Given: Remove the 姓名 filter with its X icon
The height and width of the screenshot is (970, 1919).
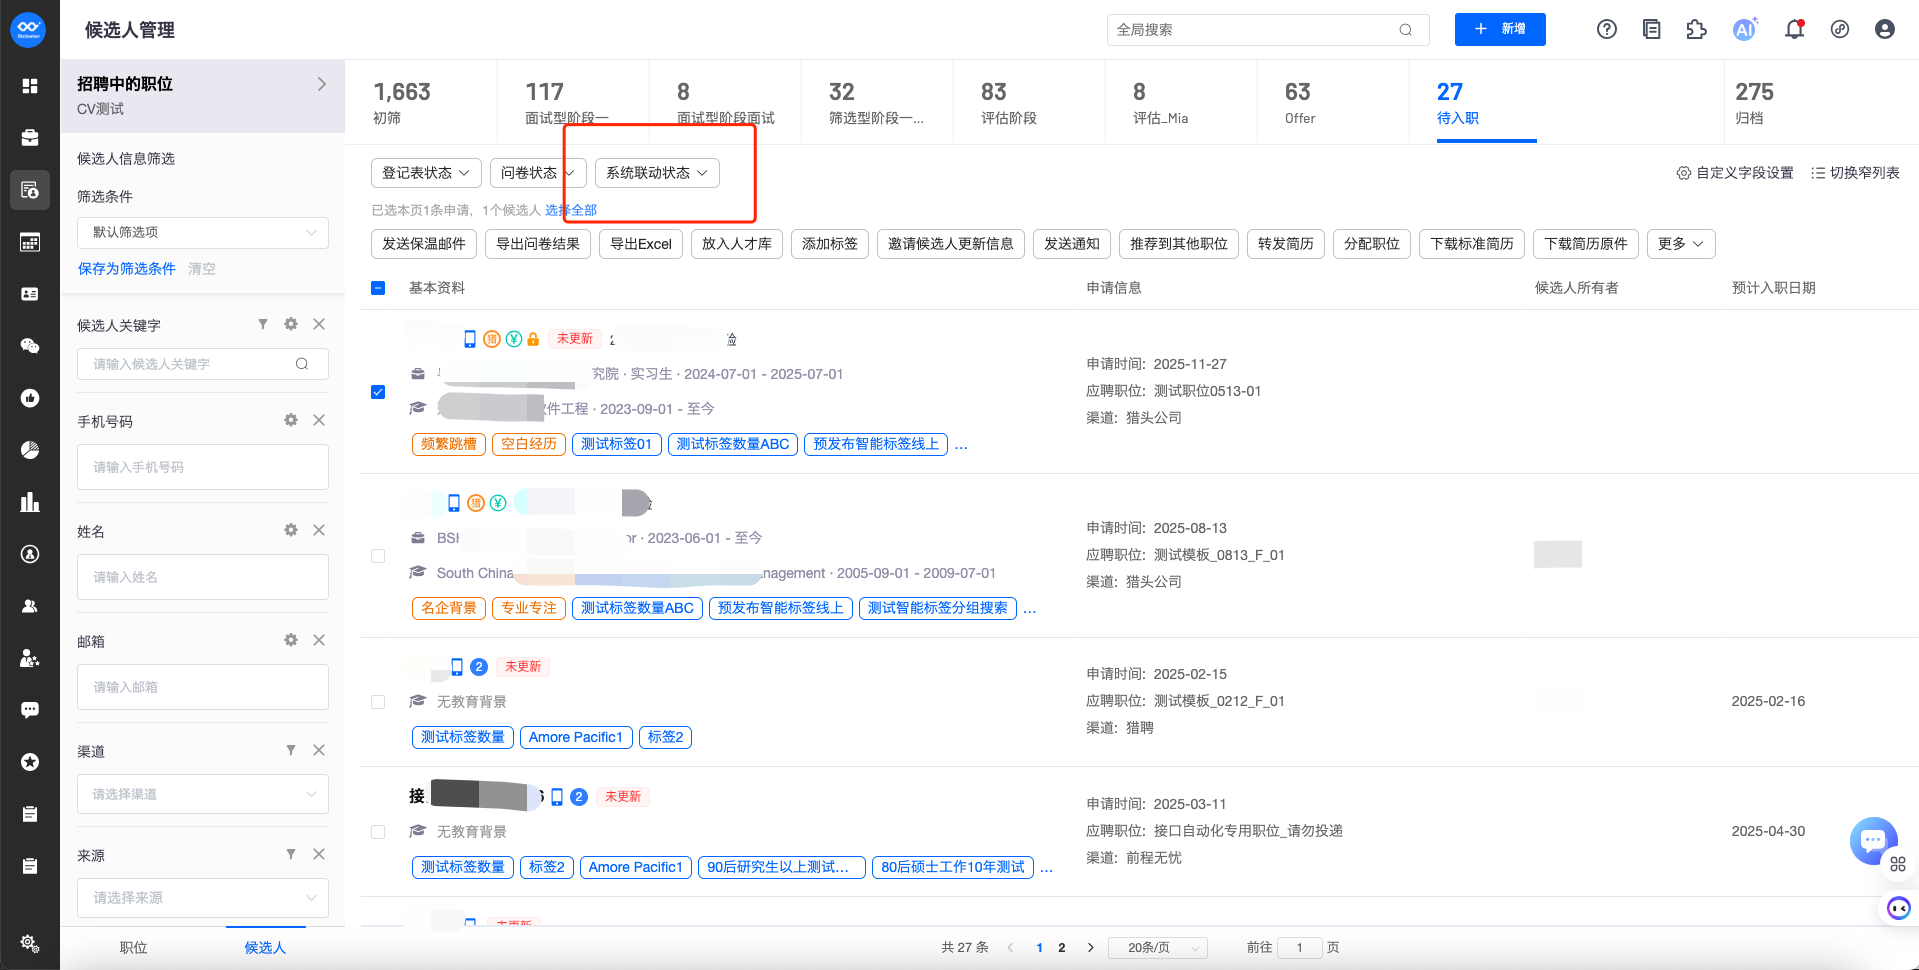Looking at the screenshot, I should point(319,530).
